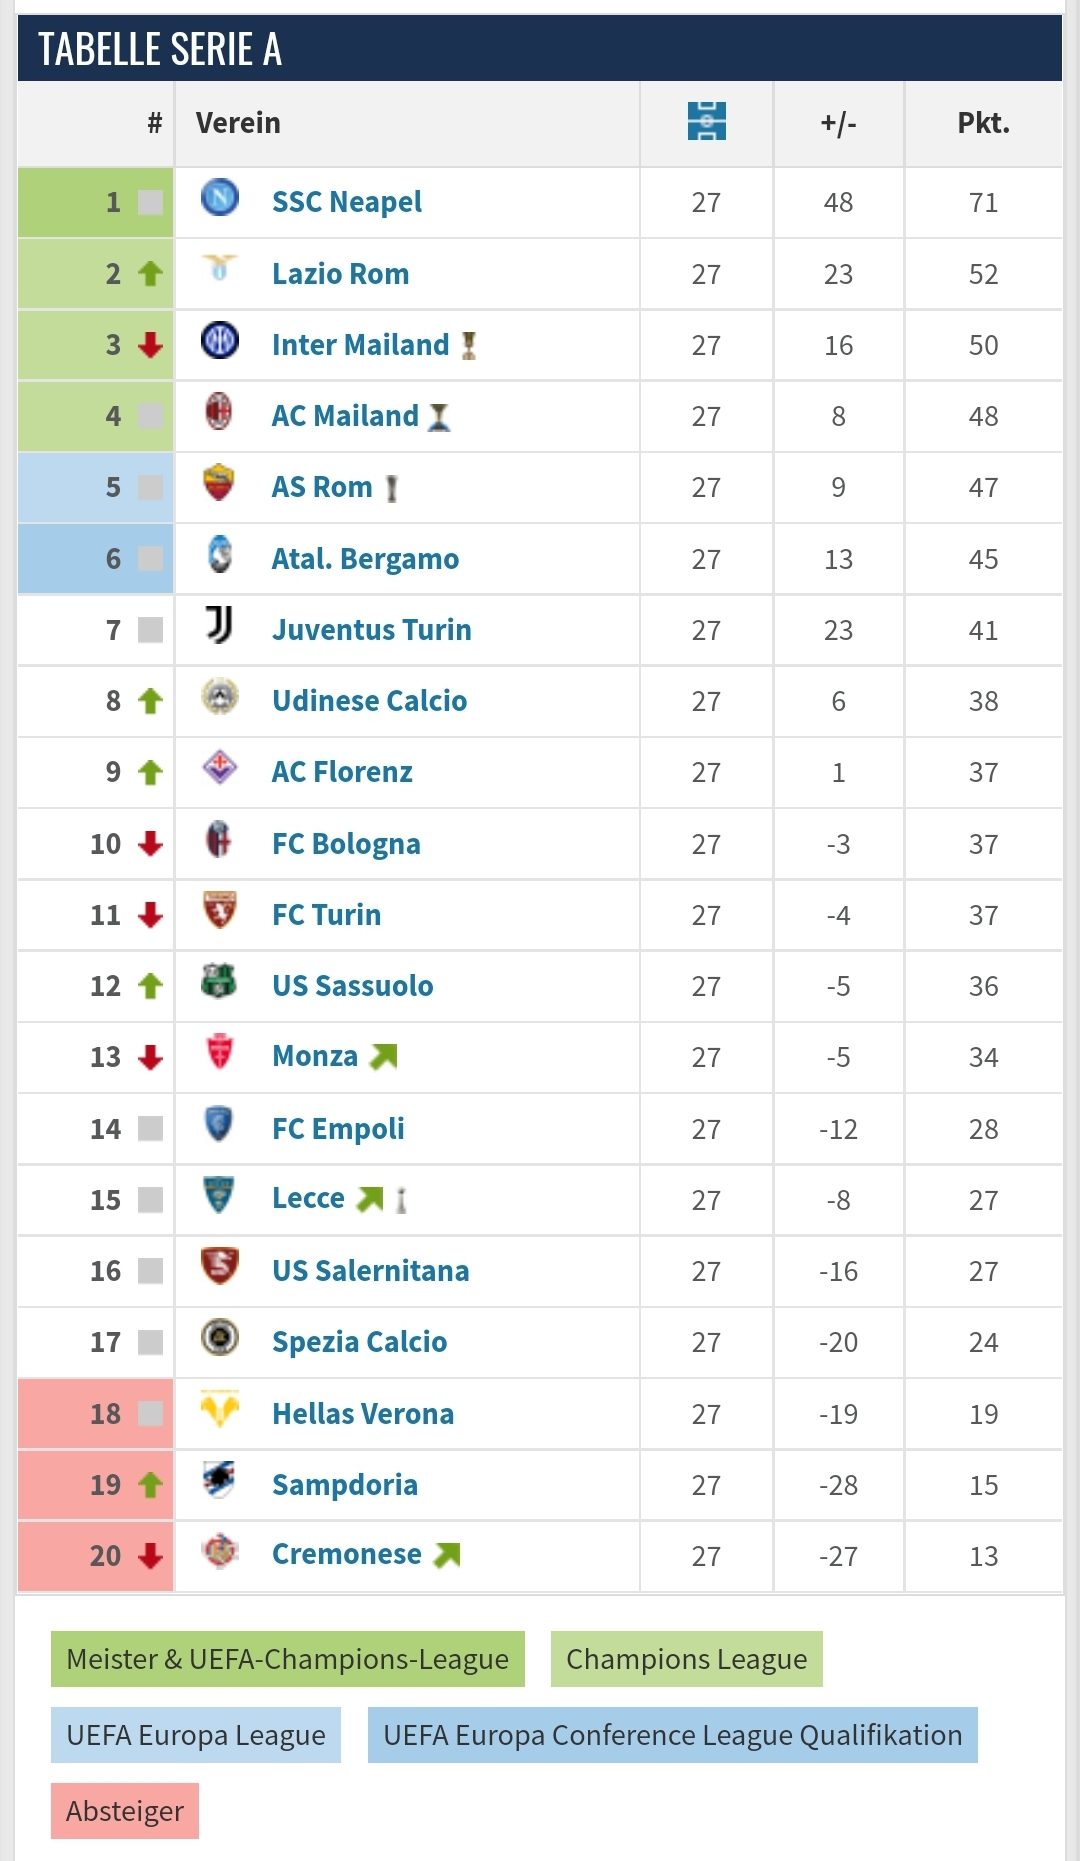Click the Juventus Turin logo icon
Viewport: 1080px width, 1861px height.
coord(220,625)
